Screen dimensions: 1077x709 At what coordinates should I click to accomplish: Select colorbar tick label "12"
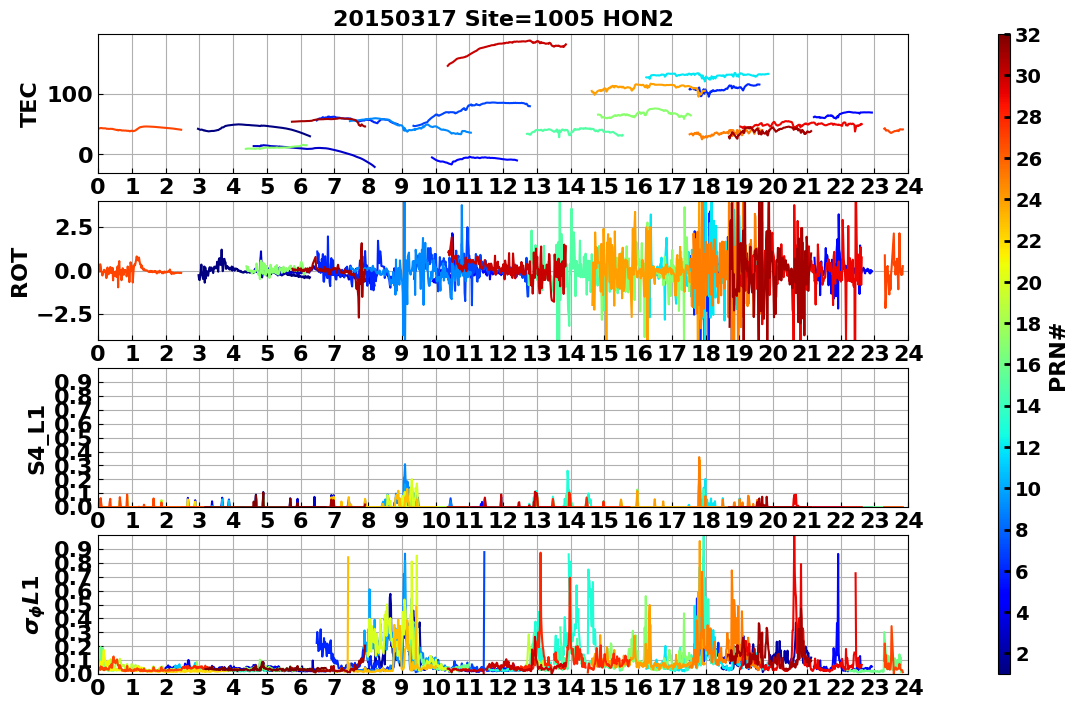point(1028,447)
